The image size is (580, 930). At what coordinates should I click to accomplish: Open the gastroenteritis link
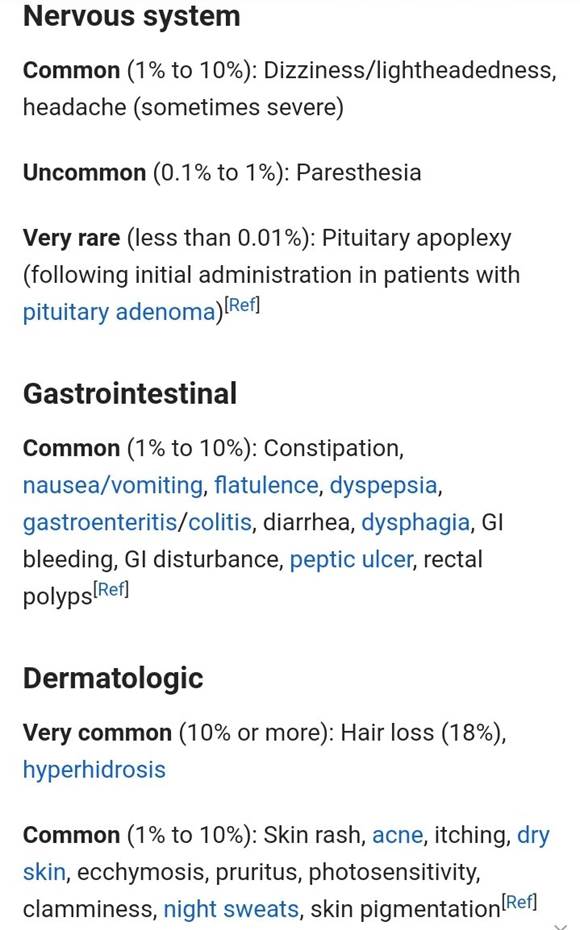100,523
